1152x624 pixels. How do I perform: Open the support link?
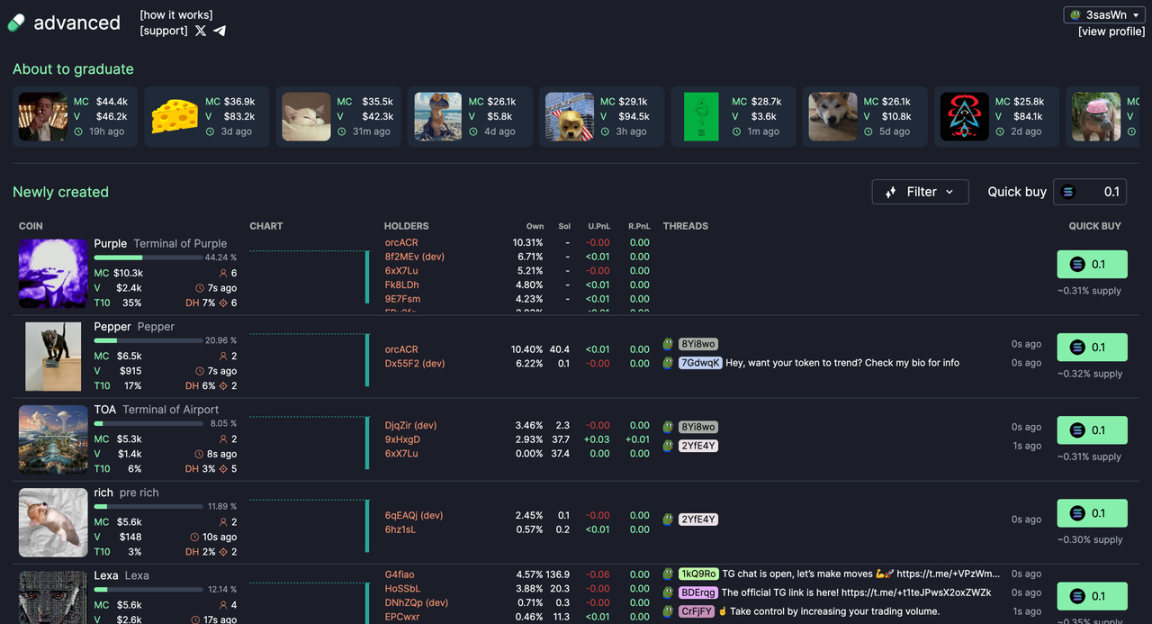click(164, 31)
